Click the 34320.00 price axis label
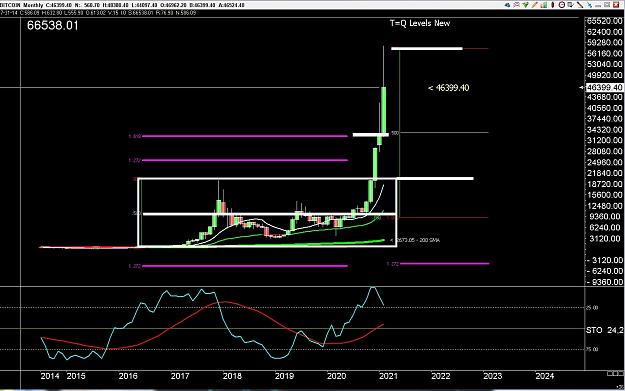This screenshot has width=625, height=391. (604, 130)
